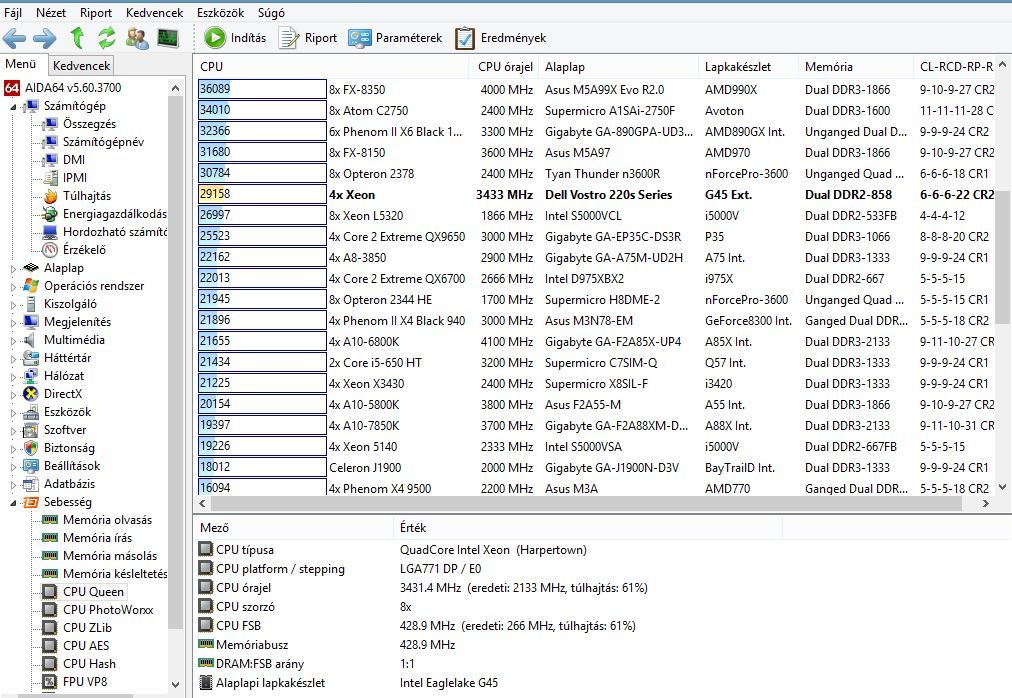Click the Szoftver icon in tree

tap(30, 430)
